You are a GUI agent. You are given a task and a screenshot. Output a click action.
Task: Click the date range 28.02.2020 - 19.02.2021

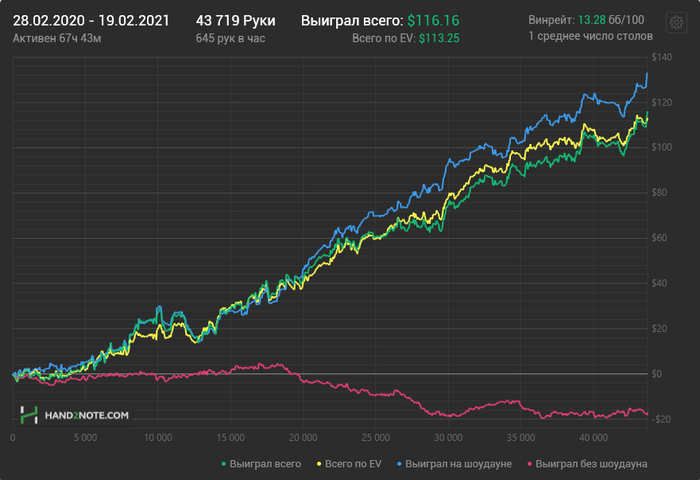[91, 21]
